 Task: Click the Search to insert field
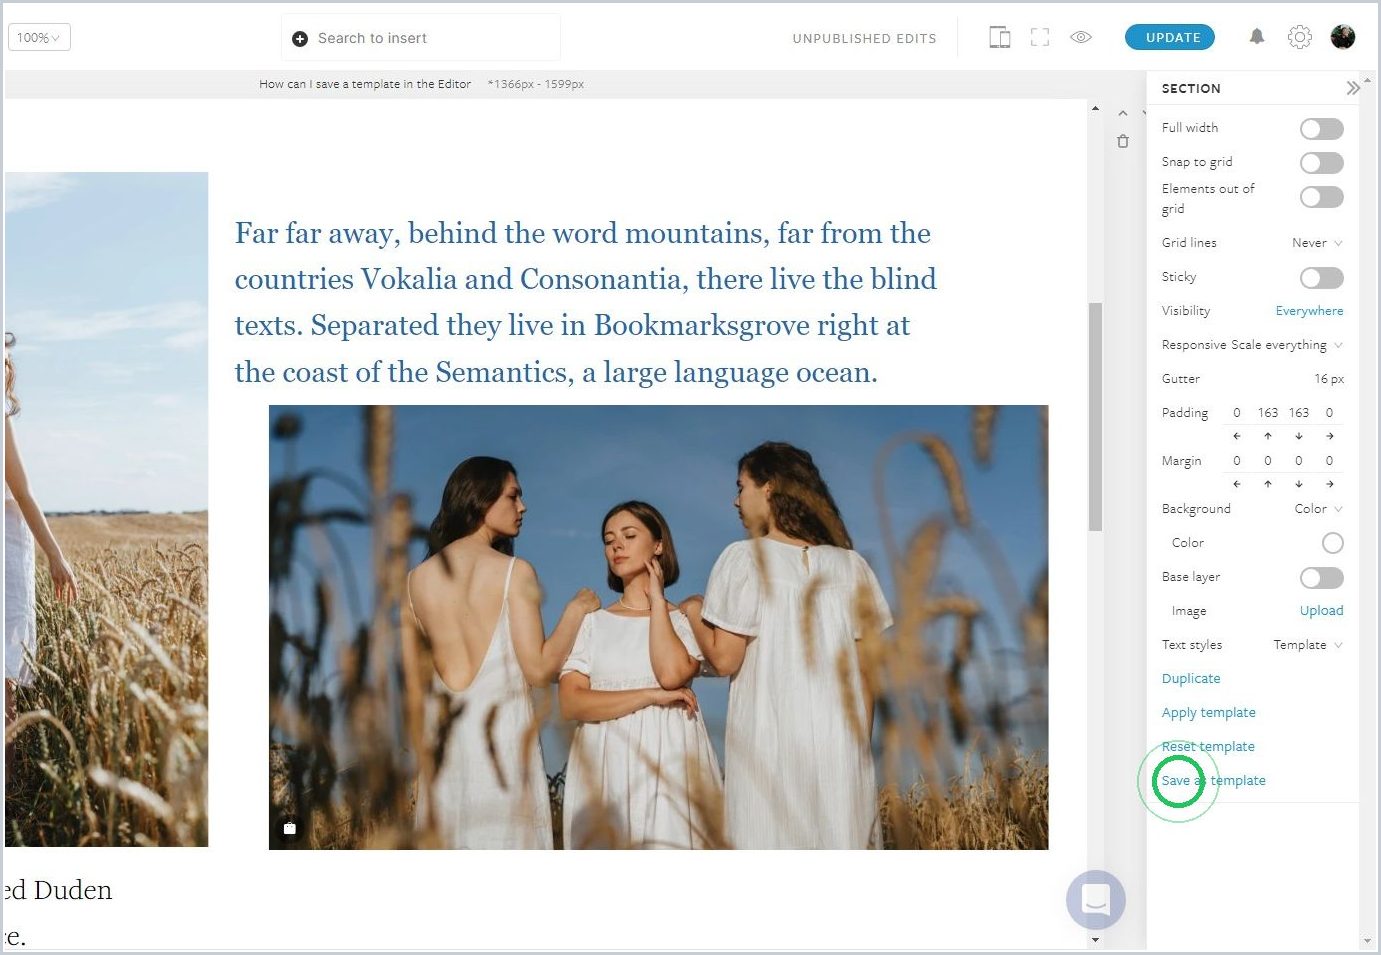[421, 38]
